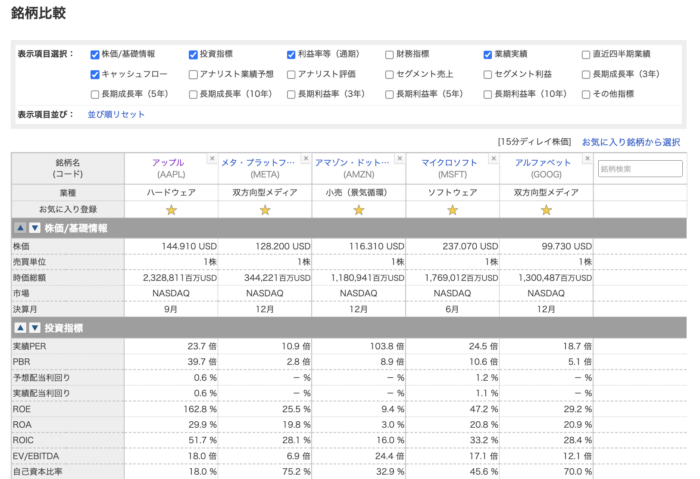Select Microsoft 決算月 value 6月

coord(452,309)
